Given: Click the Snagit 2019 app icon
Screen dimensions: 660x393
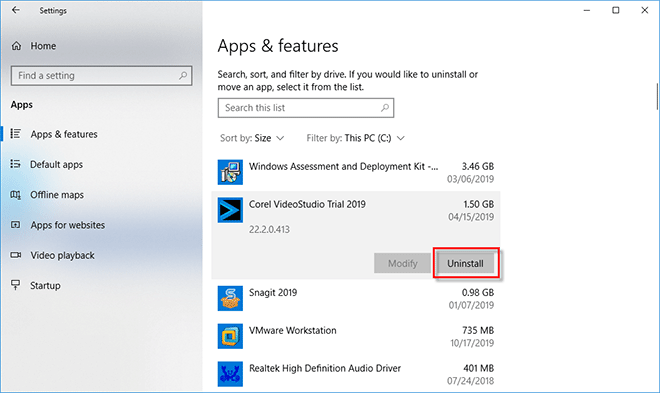Looking at the screenshot, I should point(230,298).
